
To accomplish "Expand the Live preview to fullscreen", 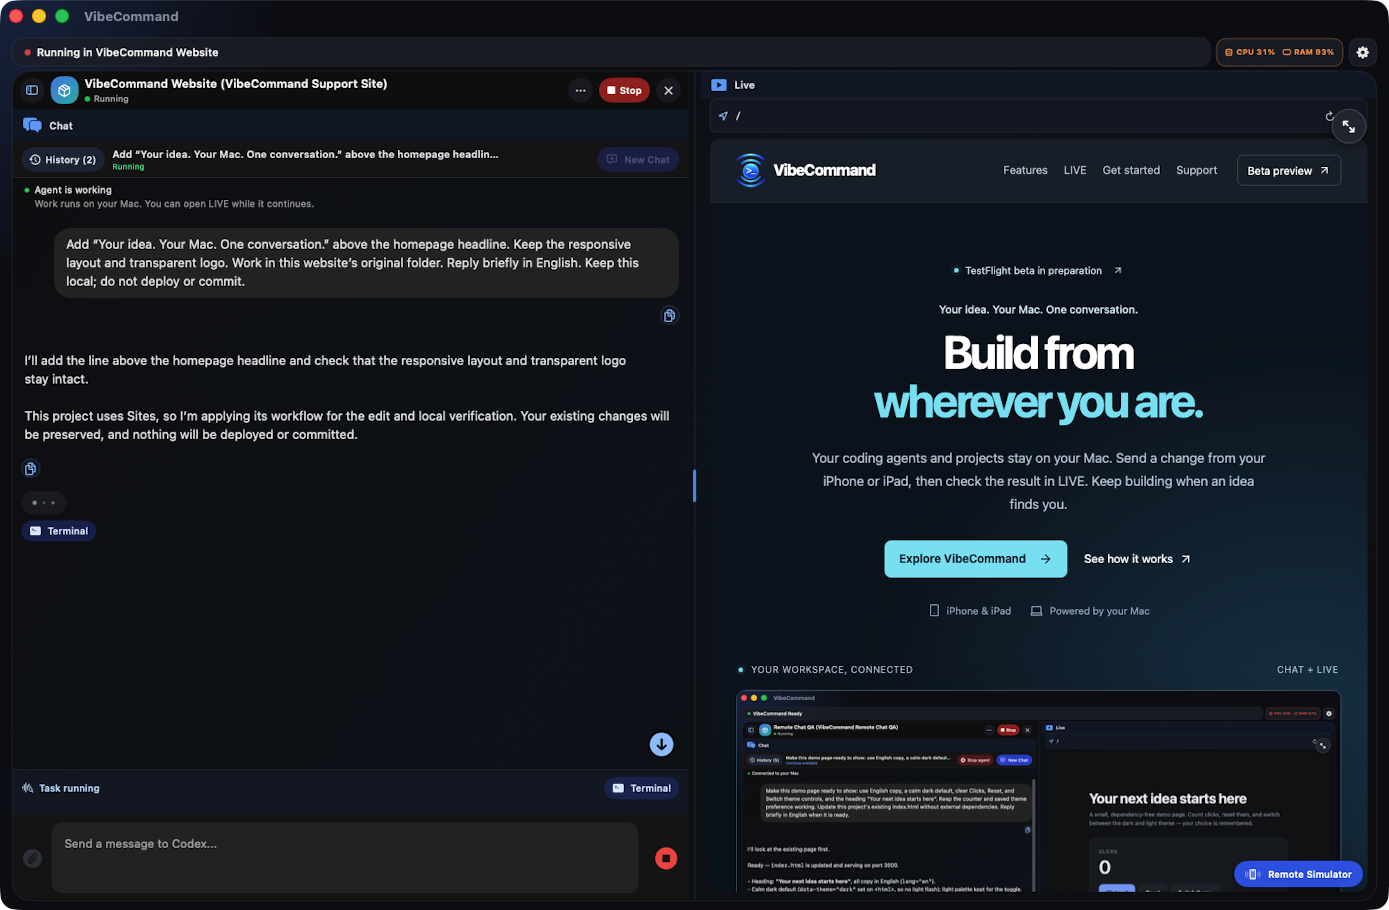I will (x=1349, y=126).
